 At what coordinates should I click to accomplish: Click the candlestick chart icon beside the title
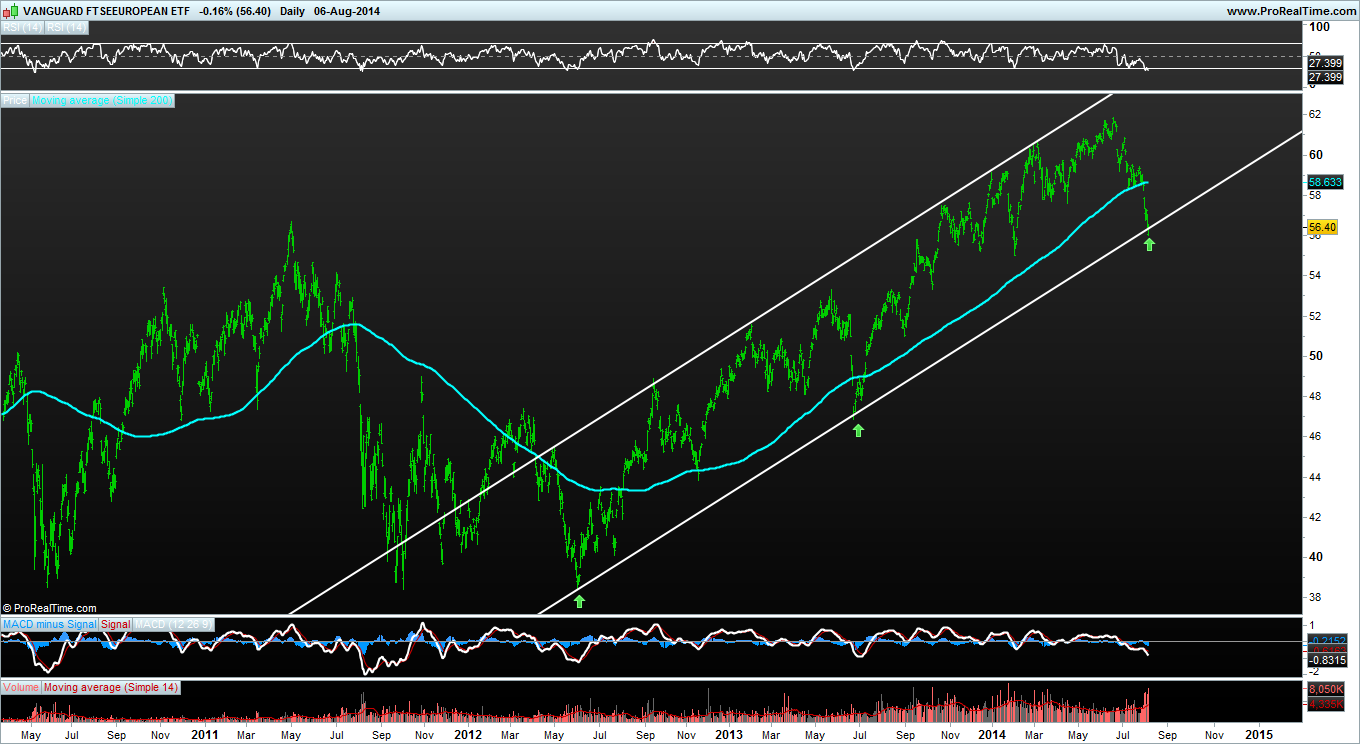[9, 9]
